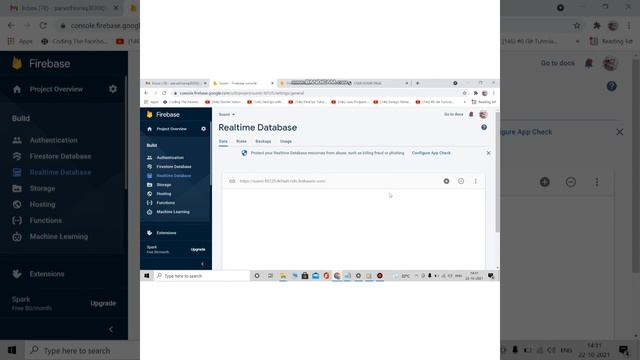Select the Gmail browser tab in center window
Screen dimensions: 640x360
click(176, 83)
